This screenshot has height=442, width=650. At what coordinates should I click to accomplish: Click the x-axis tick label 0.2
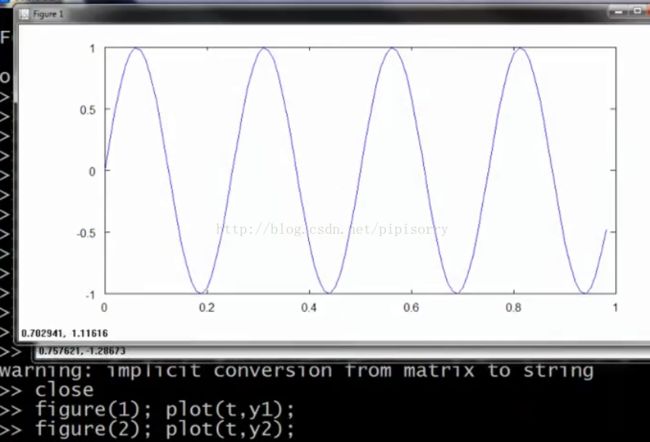pos(206,308)
